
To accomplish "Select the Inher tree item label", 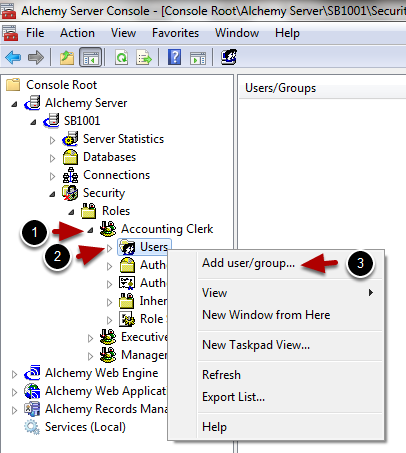I will tap(153, 301).
